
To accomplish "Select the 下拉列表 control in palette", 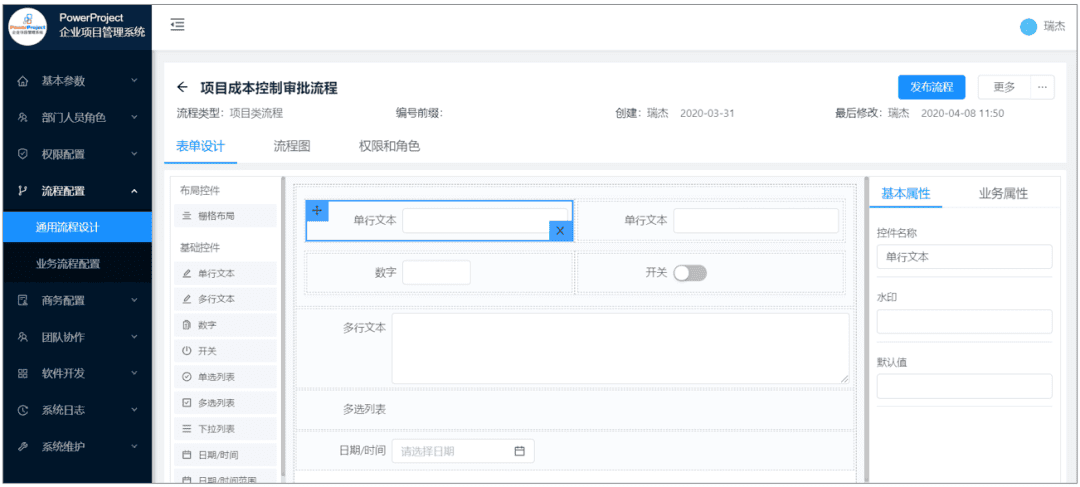I will (x=225, y=428).
